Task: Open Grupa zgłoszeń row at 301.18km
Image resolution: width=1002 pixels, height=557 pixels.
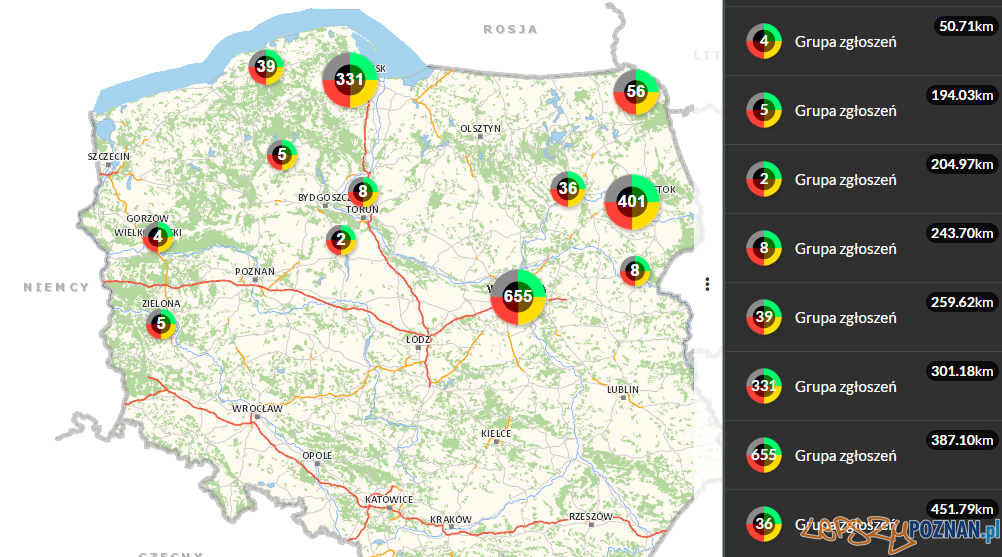Action: pyautogui.click(x=863, y=386)
